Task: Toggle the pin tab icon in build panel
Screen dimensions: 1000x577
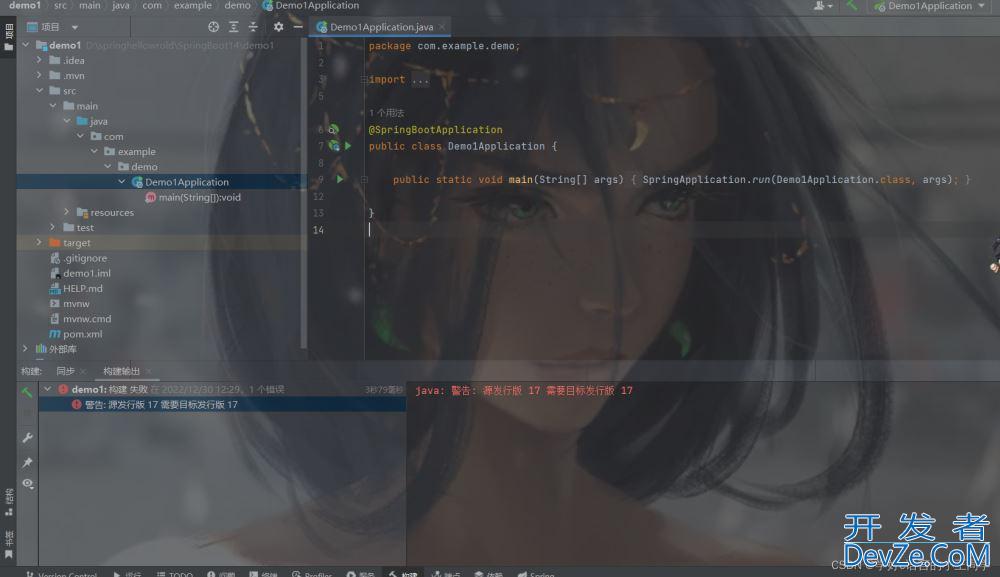Action: point(27,462)
